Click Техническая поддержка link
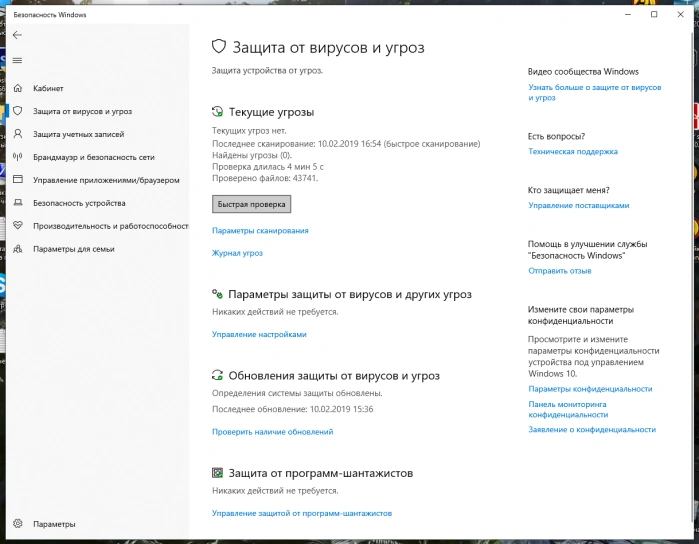The height and width of the screenshot is (544, 699). coord(573,151)
